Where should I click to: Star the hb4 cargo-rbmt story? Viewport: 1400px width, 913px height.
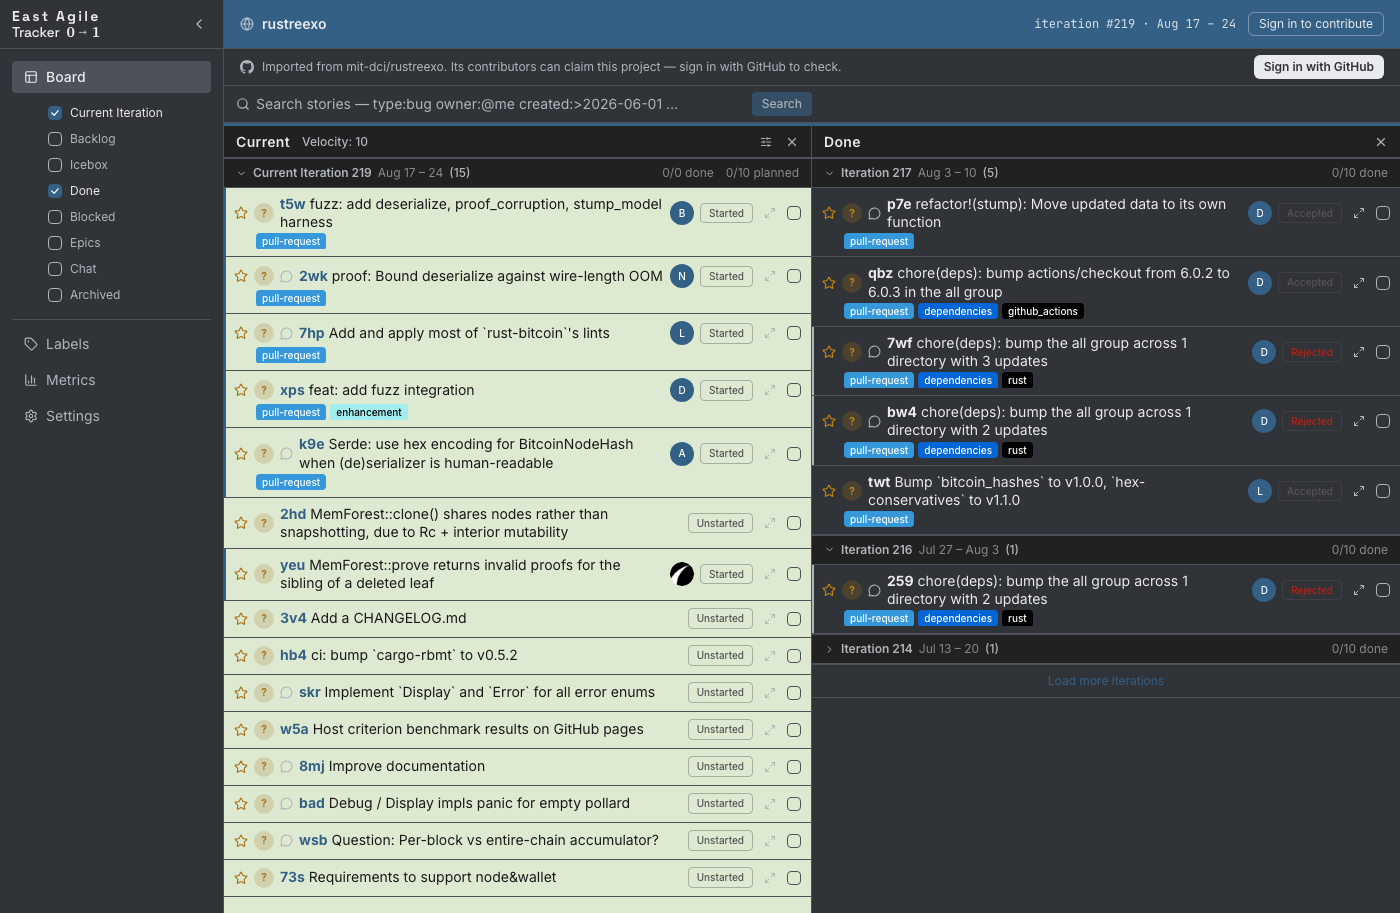(241, 656)
